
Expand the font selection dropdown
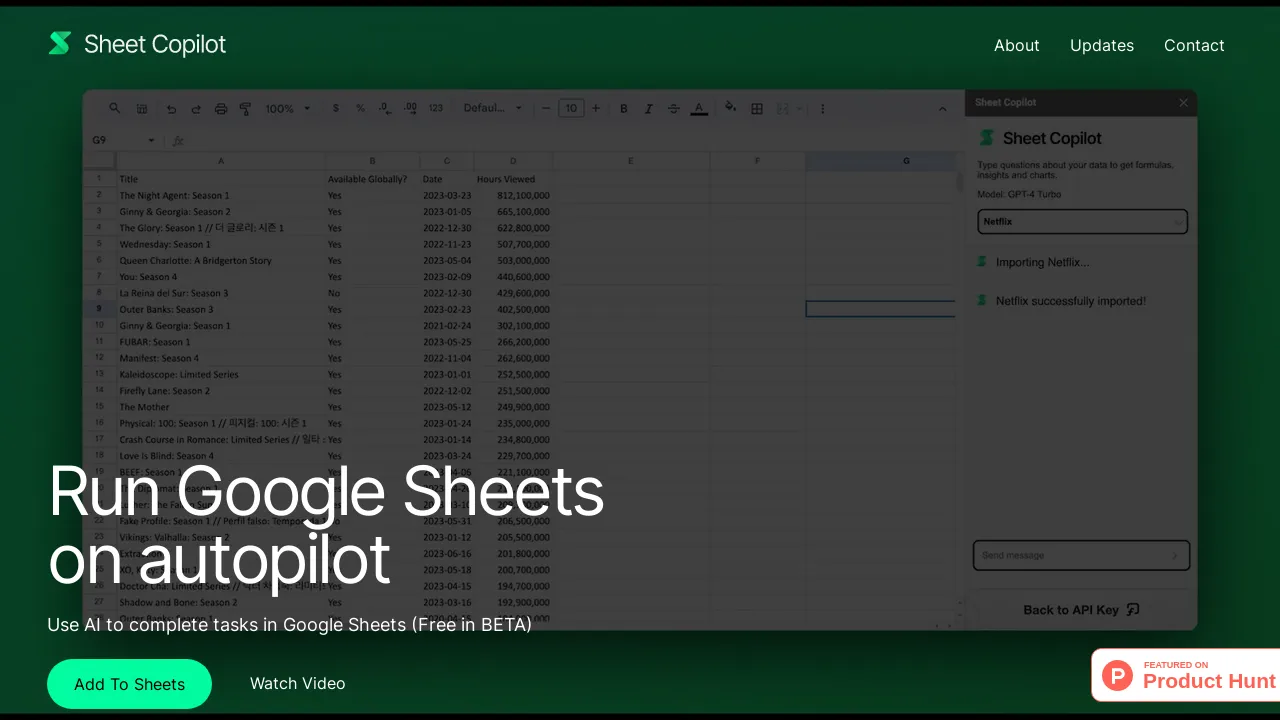tap(493, 108)
